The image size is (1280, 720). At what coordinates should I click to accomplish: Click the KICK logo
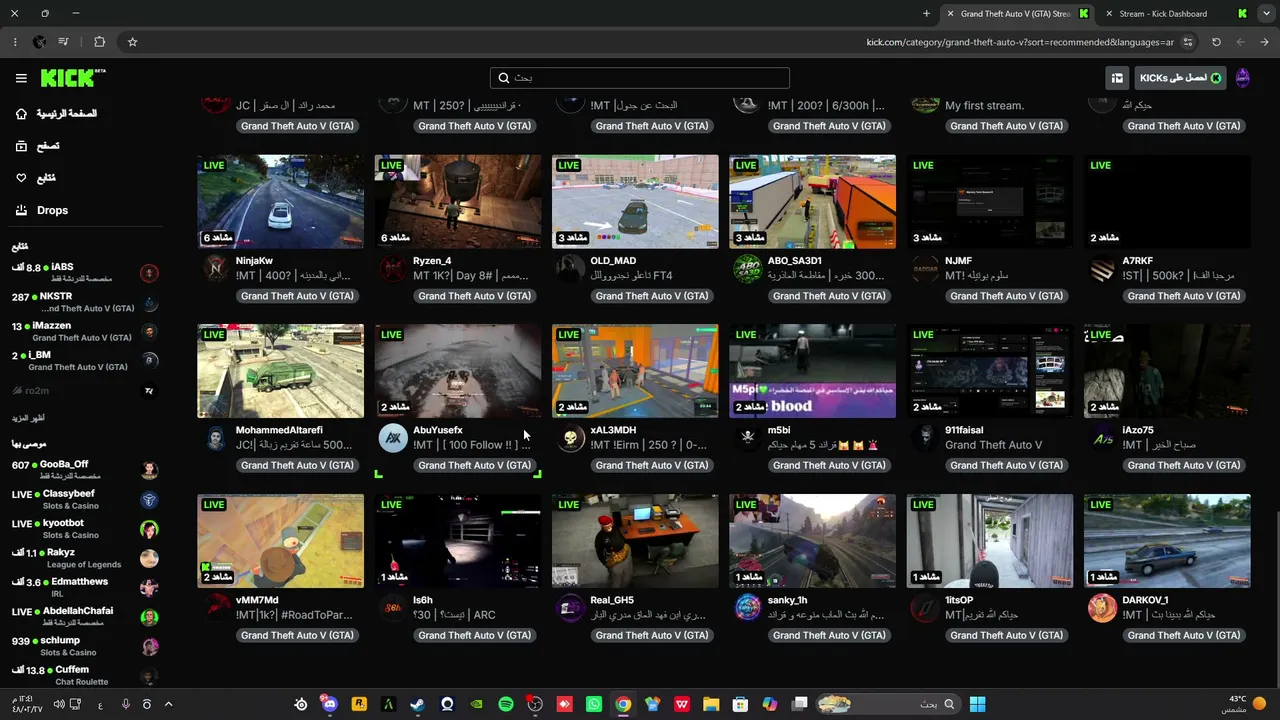pyautogui.click(x=72, y=78)
